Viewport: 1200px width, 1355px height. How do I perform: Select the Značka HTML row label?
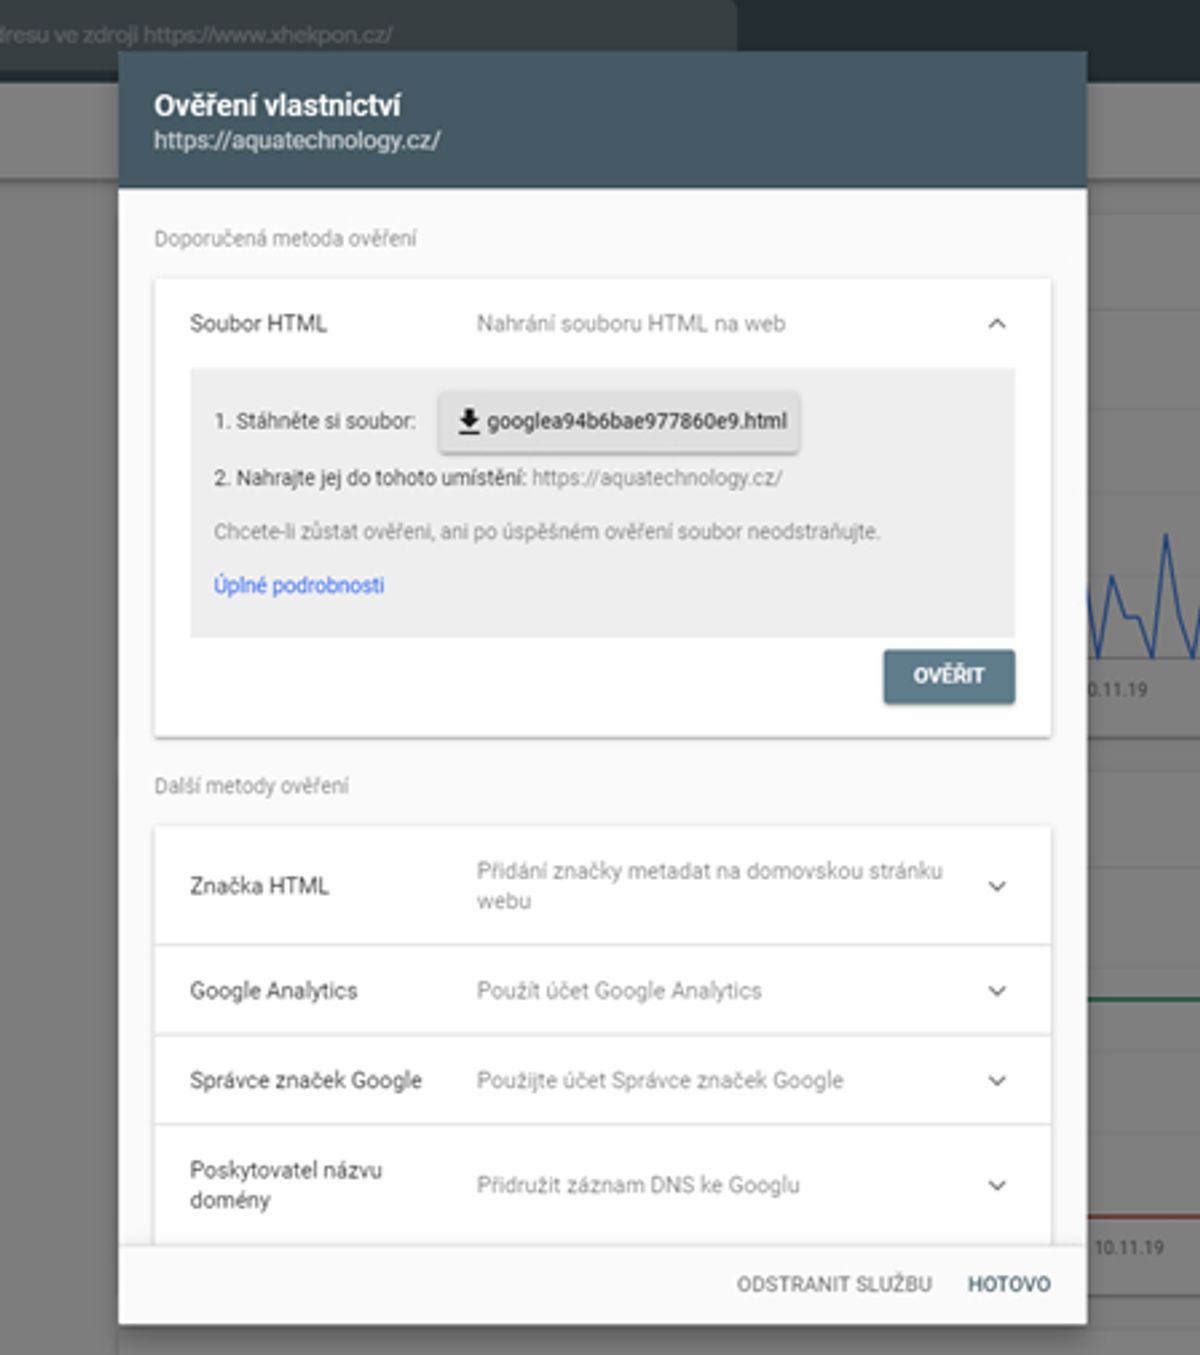(259, 886)
